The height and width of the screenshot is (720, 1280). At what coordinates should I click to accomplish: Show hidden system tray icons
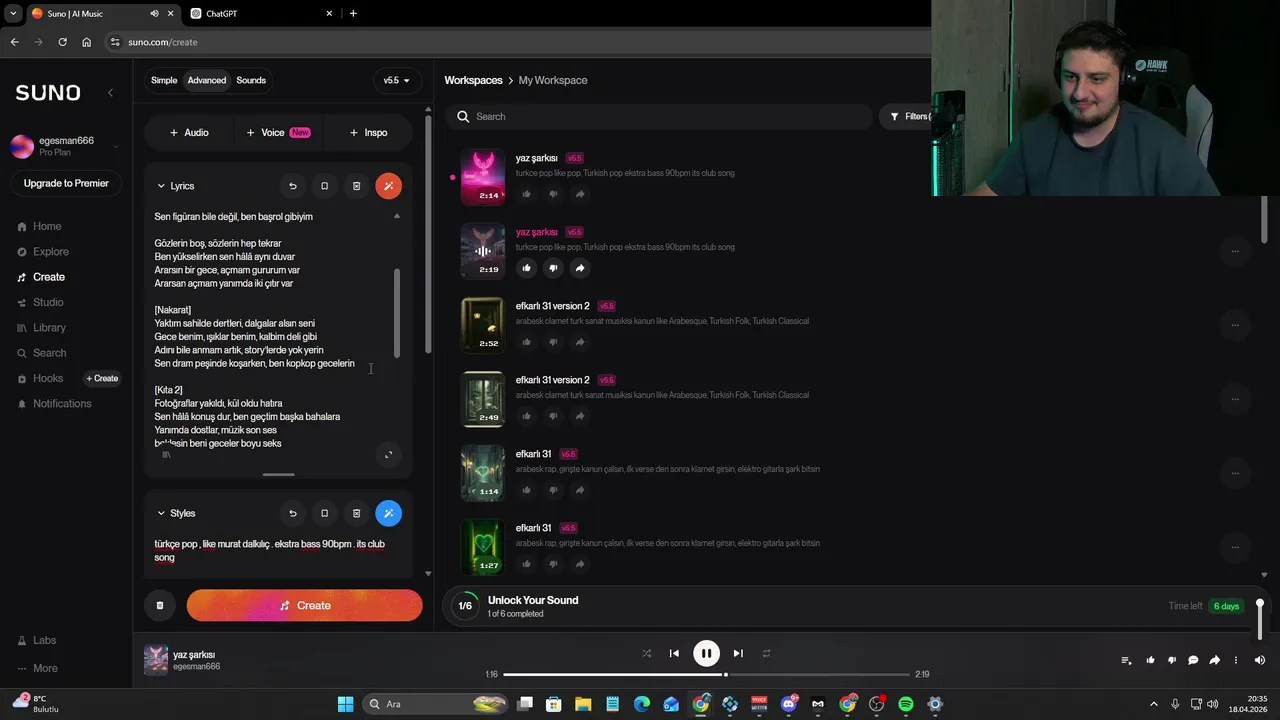1153,704
